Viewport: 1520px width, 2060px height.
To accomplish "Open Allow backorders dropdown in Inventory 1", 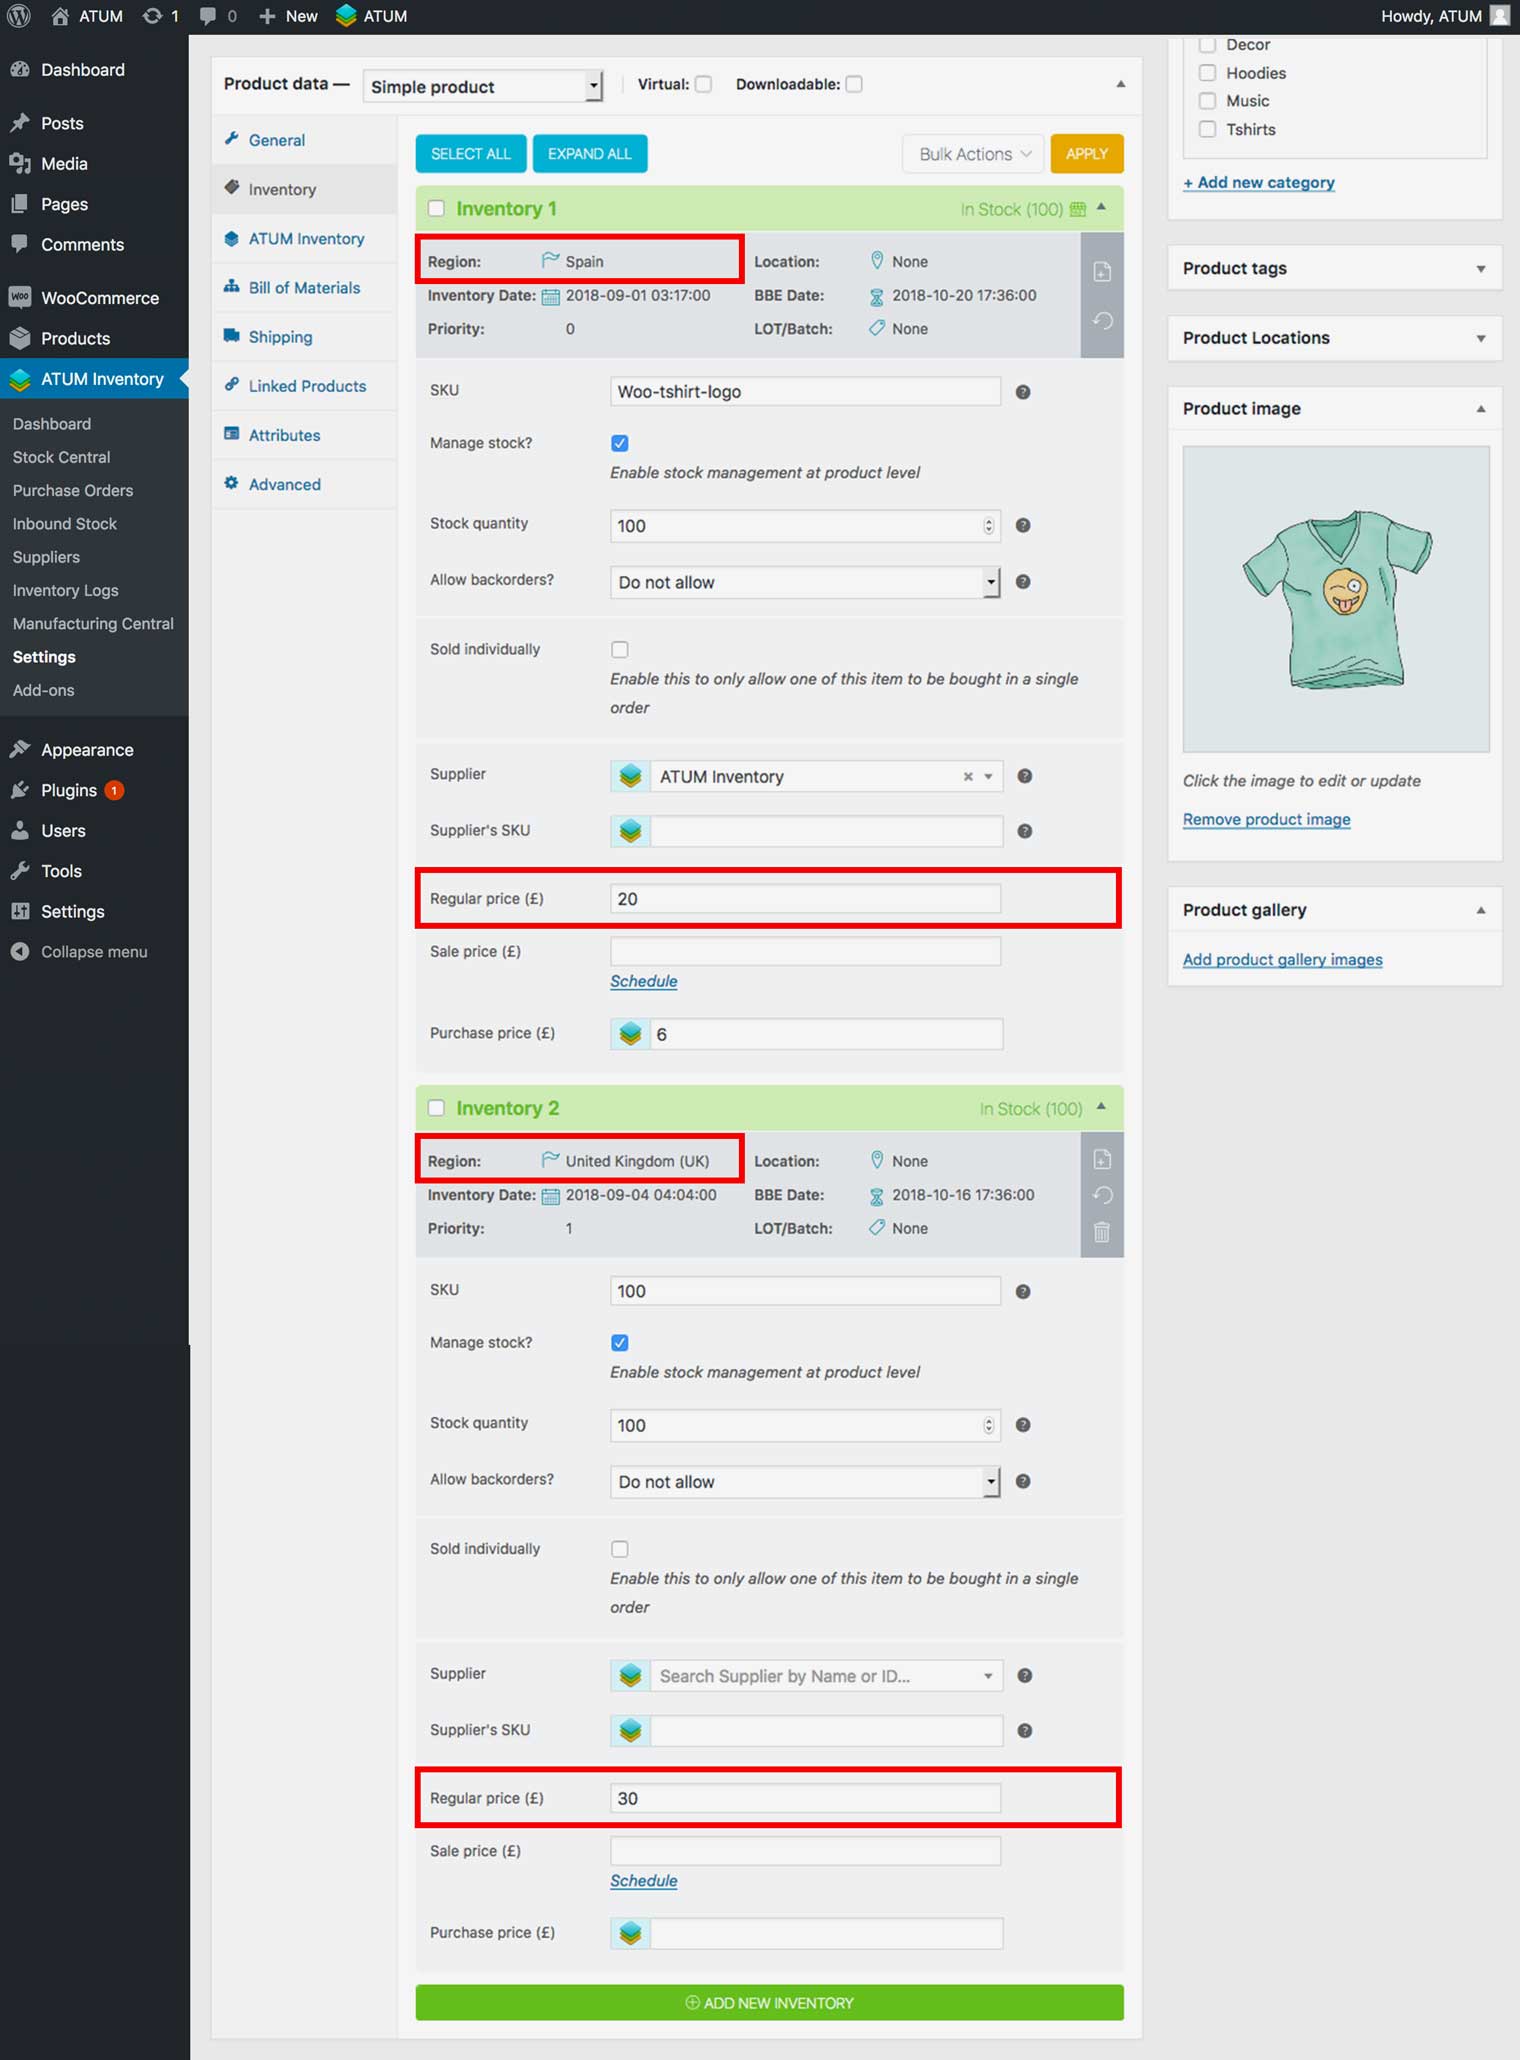I will (x=804, y=582).
